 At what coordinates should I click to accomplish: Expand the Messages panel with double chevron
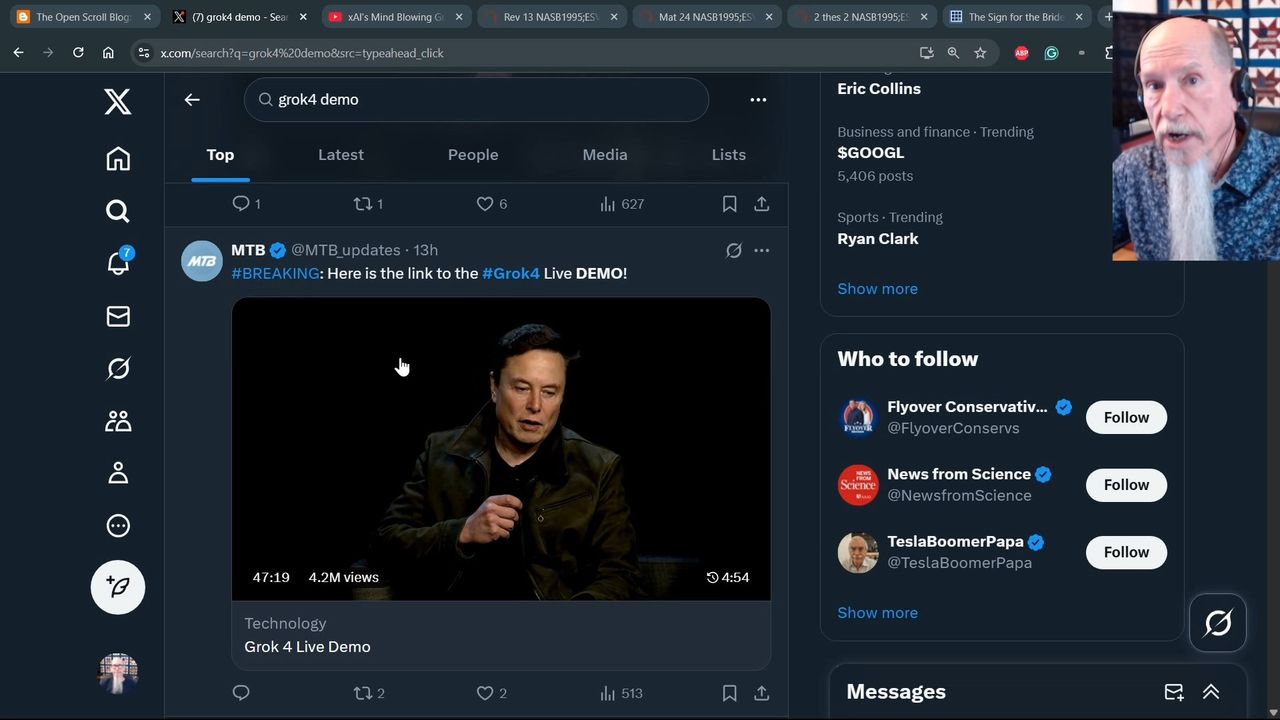coord(1210,692)
